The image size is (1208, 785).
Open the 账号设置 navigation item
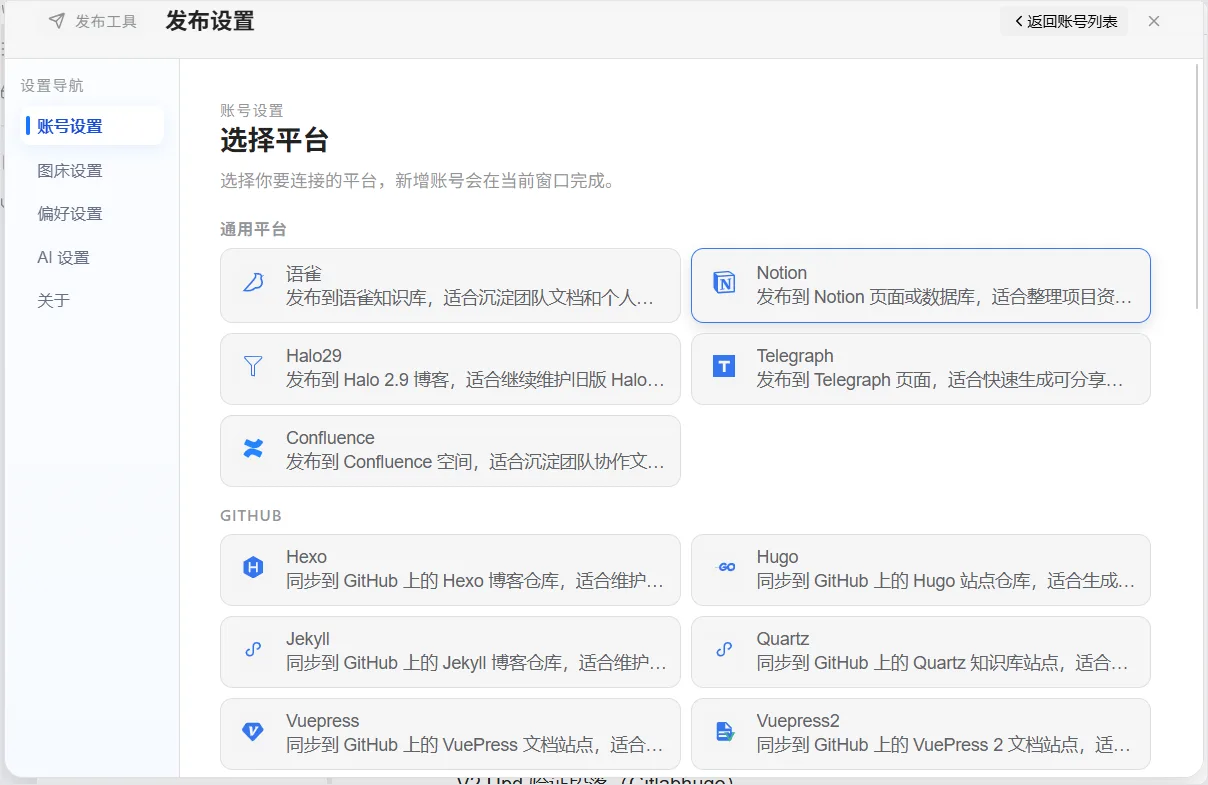click(94, 126)
